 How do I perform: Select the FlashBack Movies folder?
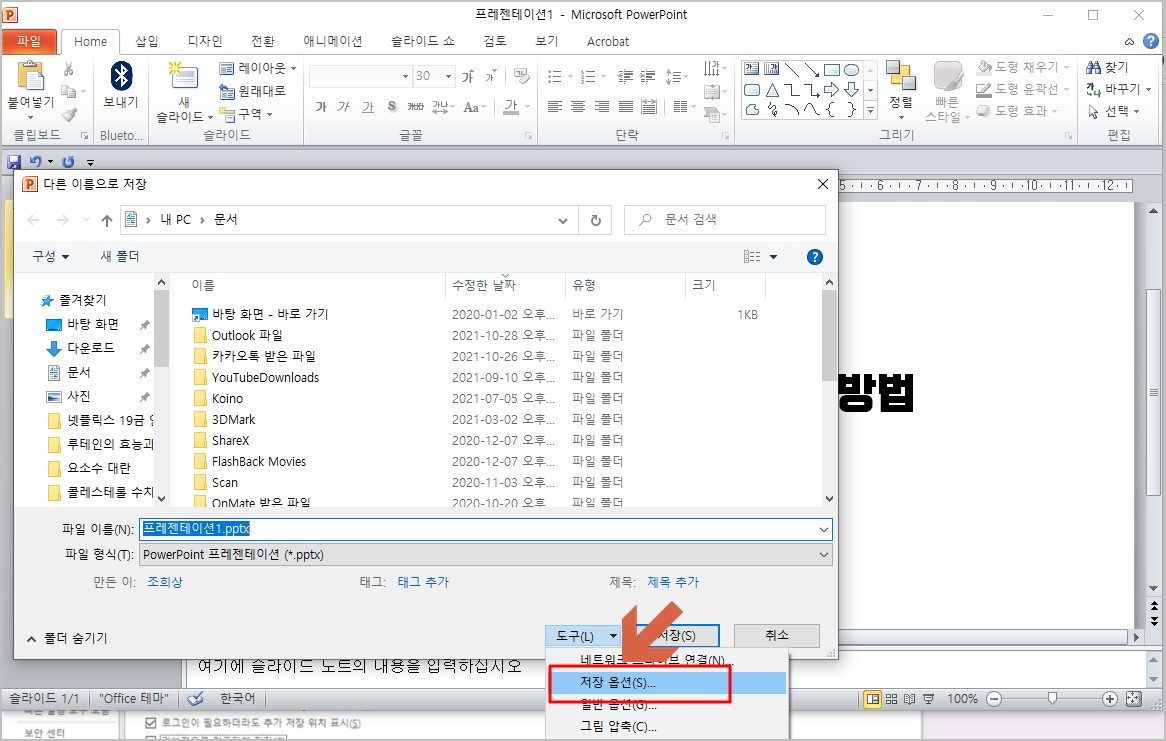[x=258, y=461]
